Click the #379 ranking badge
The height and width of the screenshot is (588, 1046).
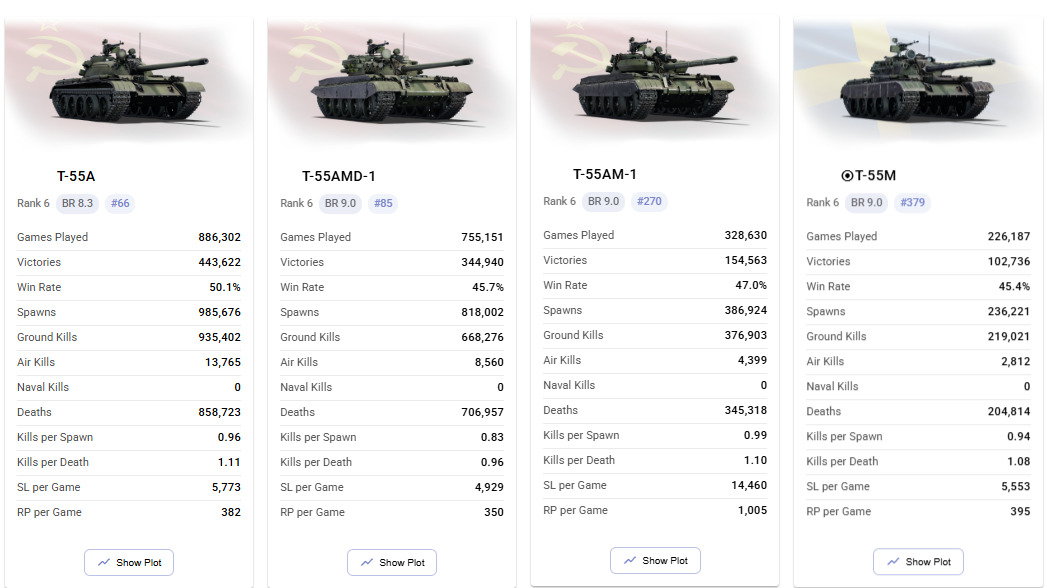pyautogui.click(x=912, y=202)
